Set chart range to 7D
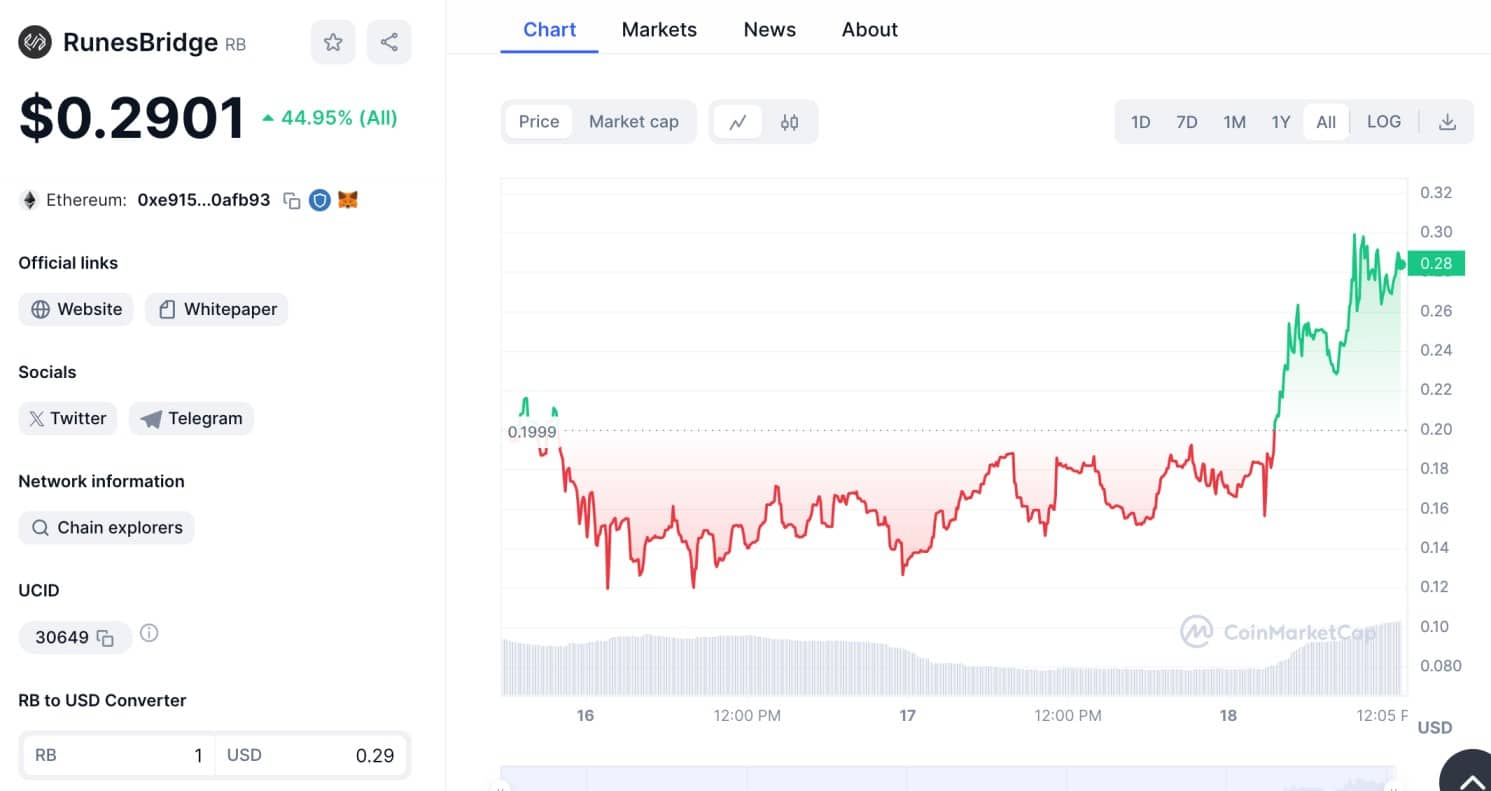1491x791 pixels. point(1186,122)
